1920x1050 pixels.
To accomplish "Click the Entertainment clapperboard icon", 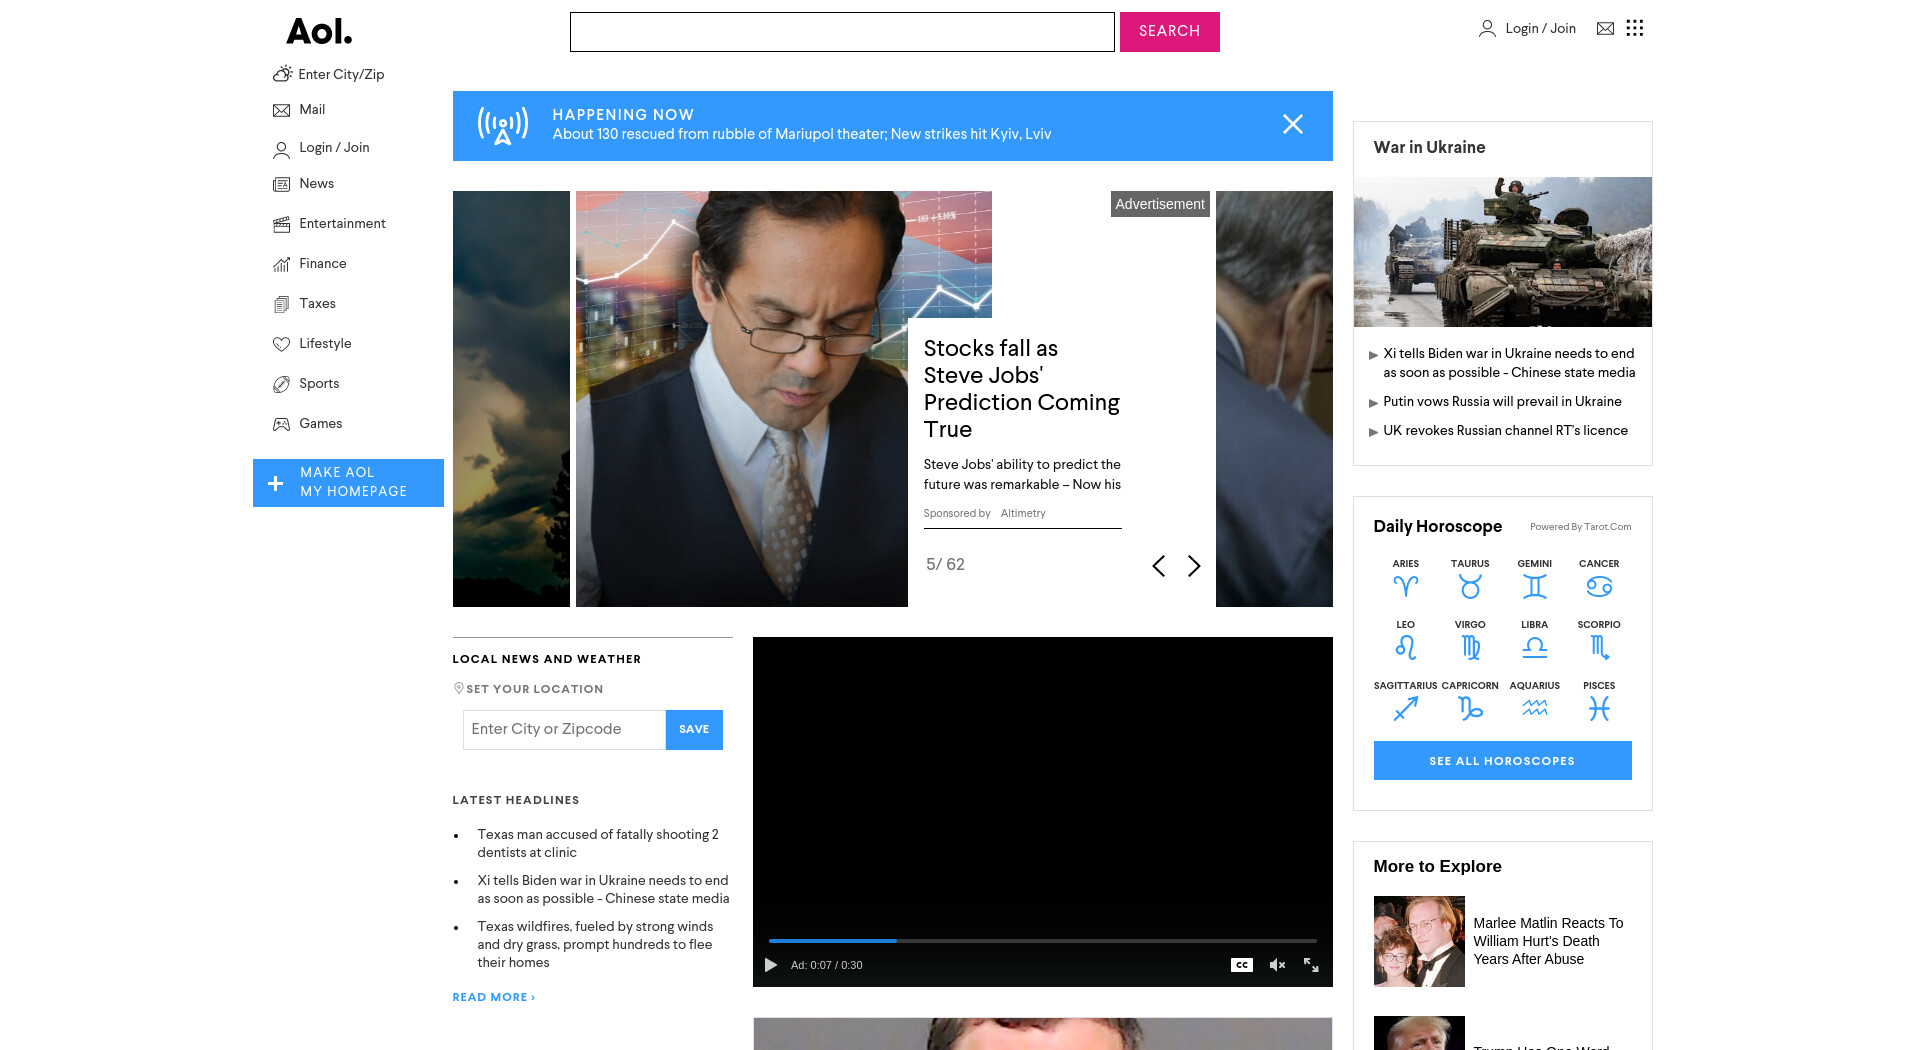I will pyautogui.click(x=282, y=224).
